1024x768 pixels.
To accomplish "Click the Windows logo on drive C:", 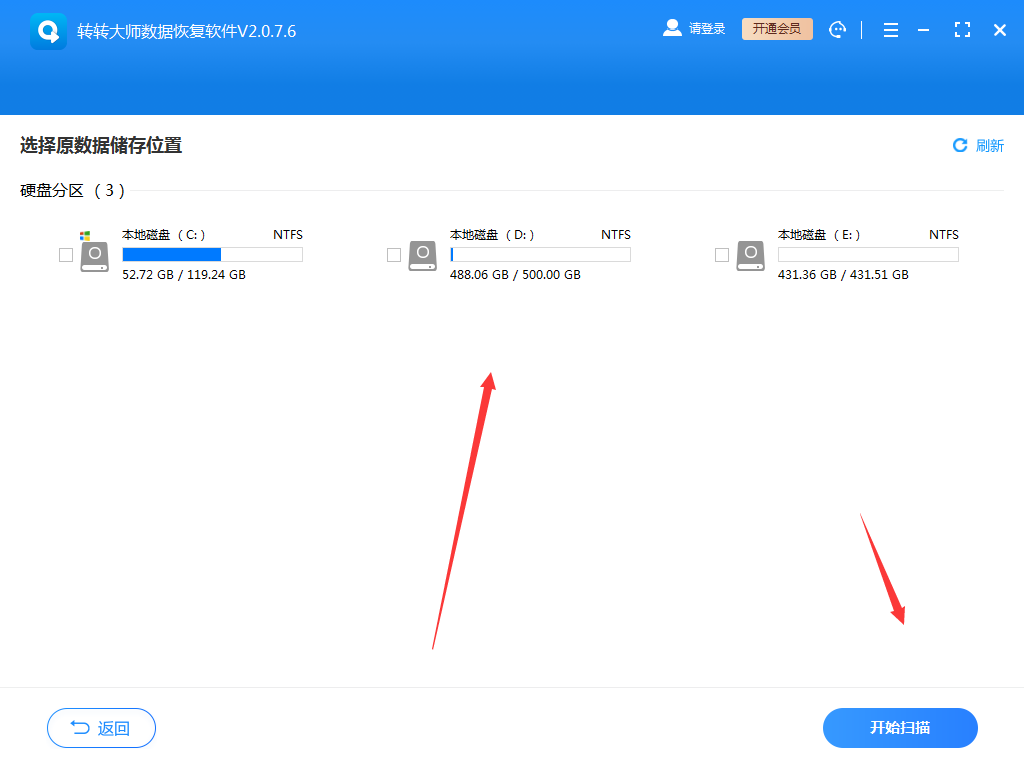I will (x=83, y=237).
